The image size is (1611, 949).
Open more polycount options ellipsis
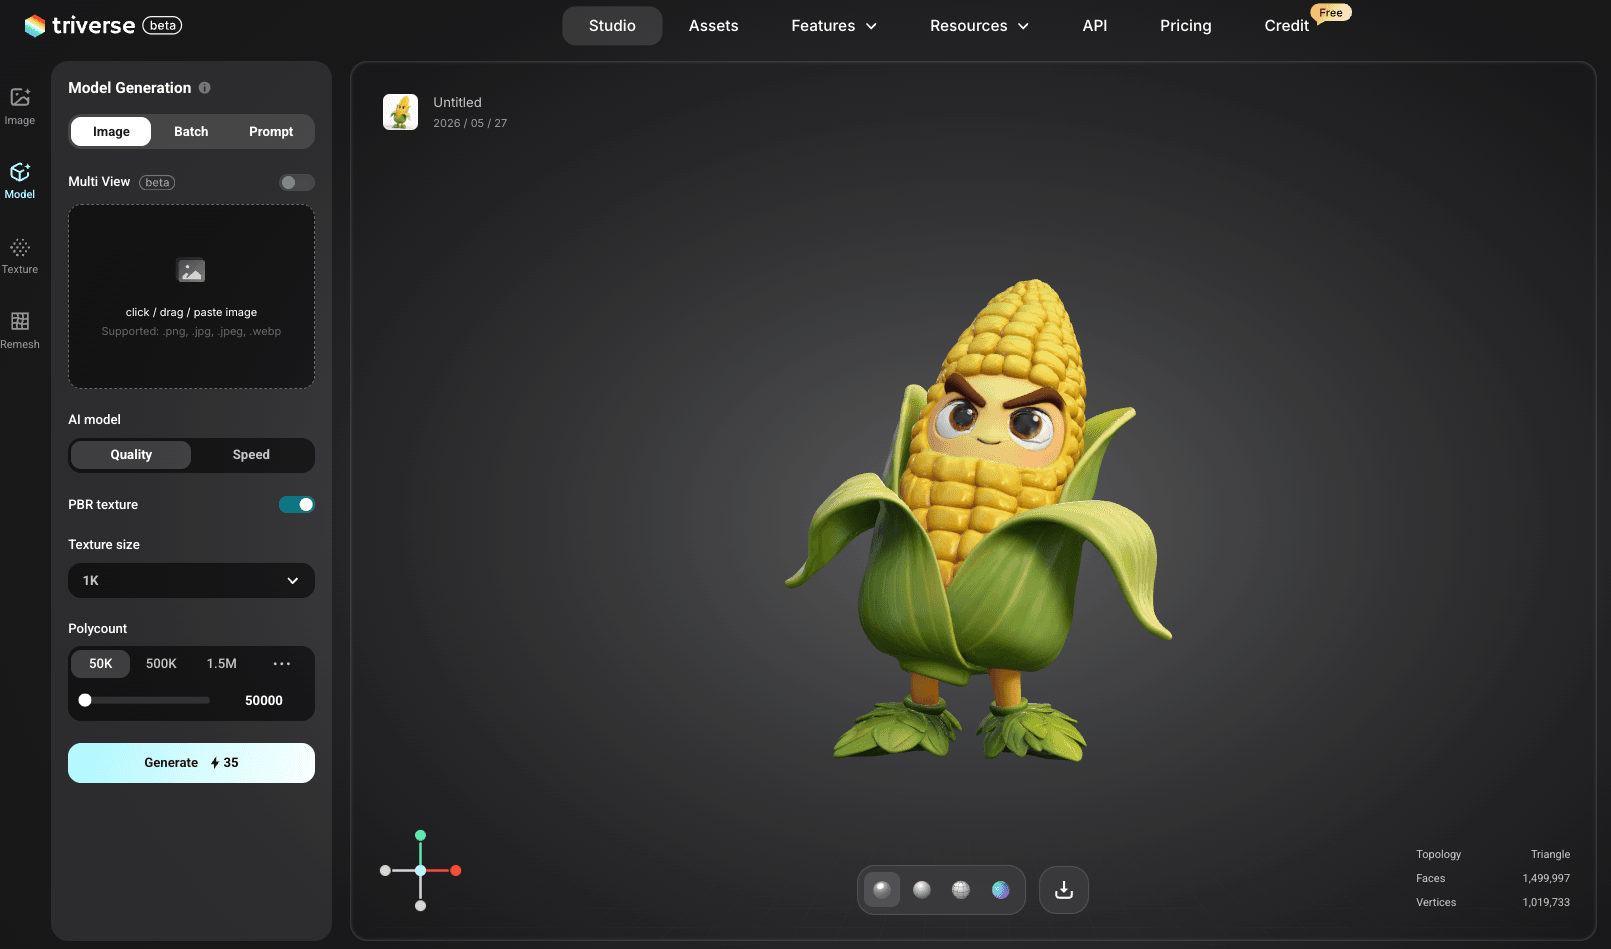click(x=282, y=664)
